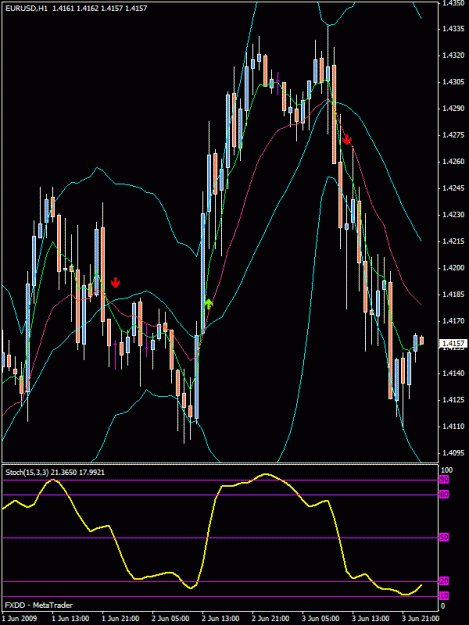Select the EURUSD,H1 chart title text
469x625 pixels.
click(x=26, y=8)
